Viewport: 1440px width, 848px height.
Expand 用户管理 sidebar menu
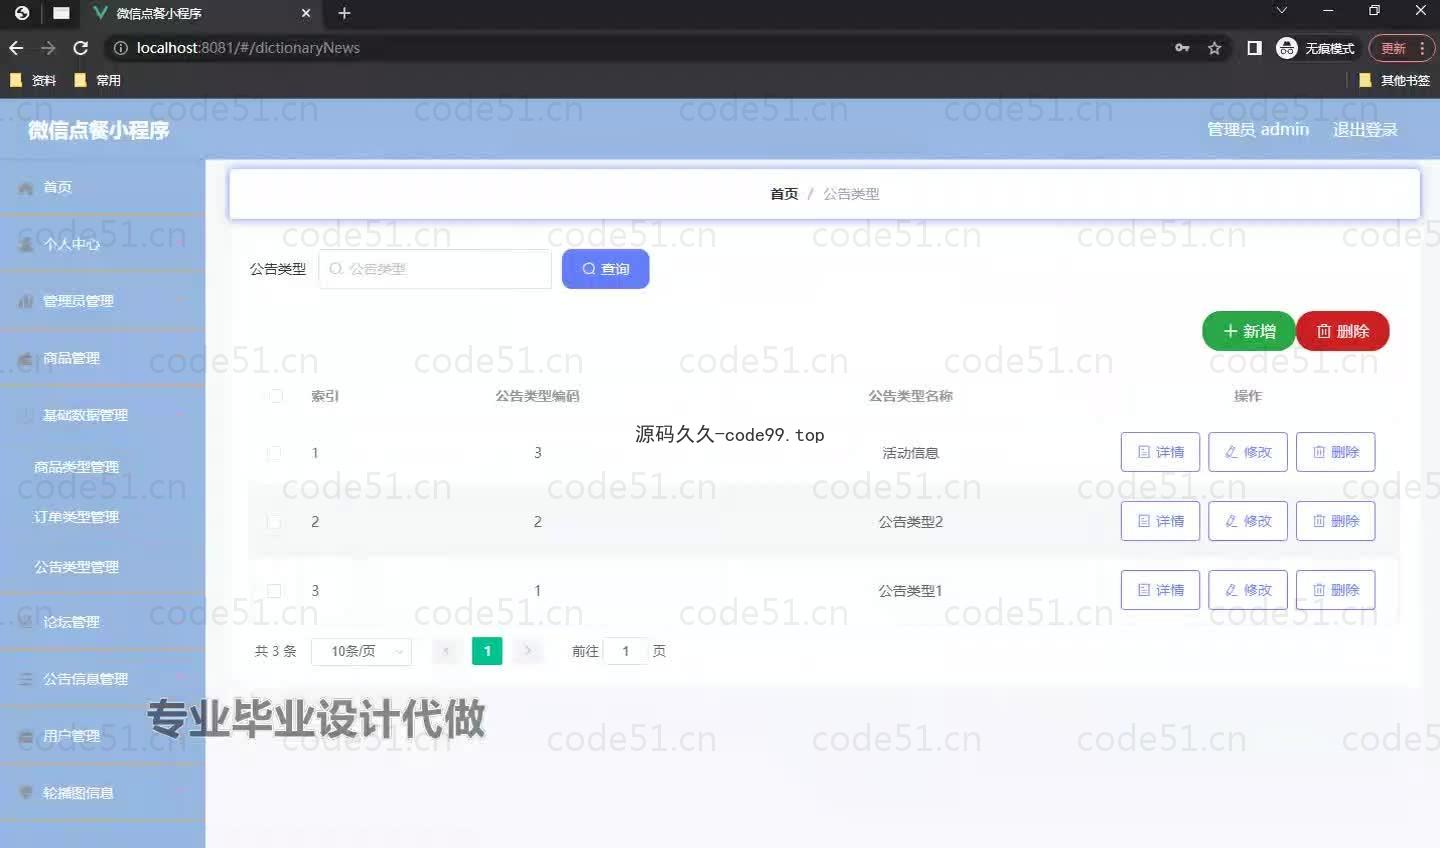(x=102, y=736)
